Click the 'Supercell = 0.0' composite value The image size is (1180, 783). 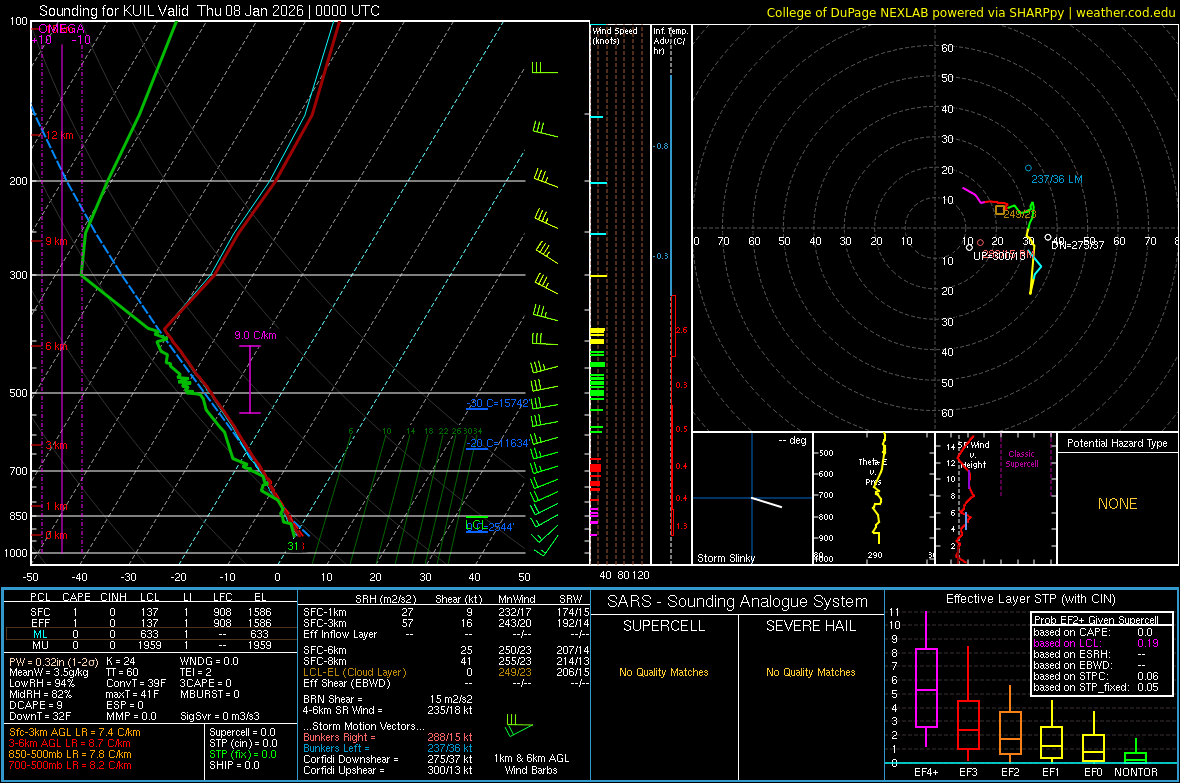click(x=242, y=732)
